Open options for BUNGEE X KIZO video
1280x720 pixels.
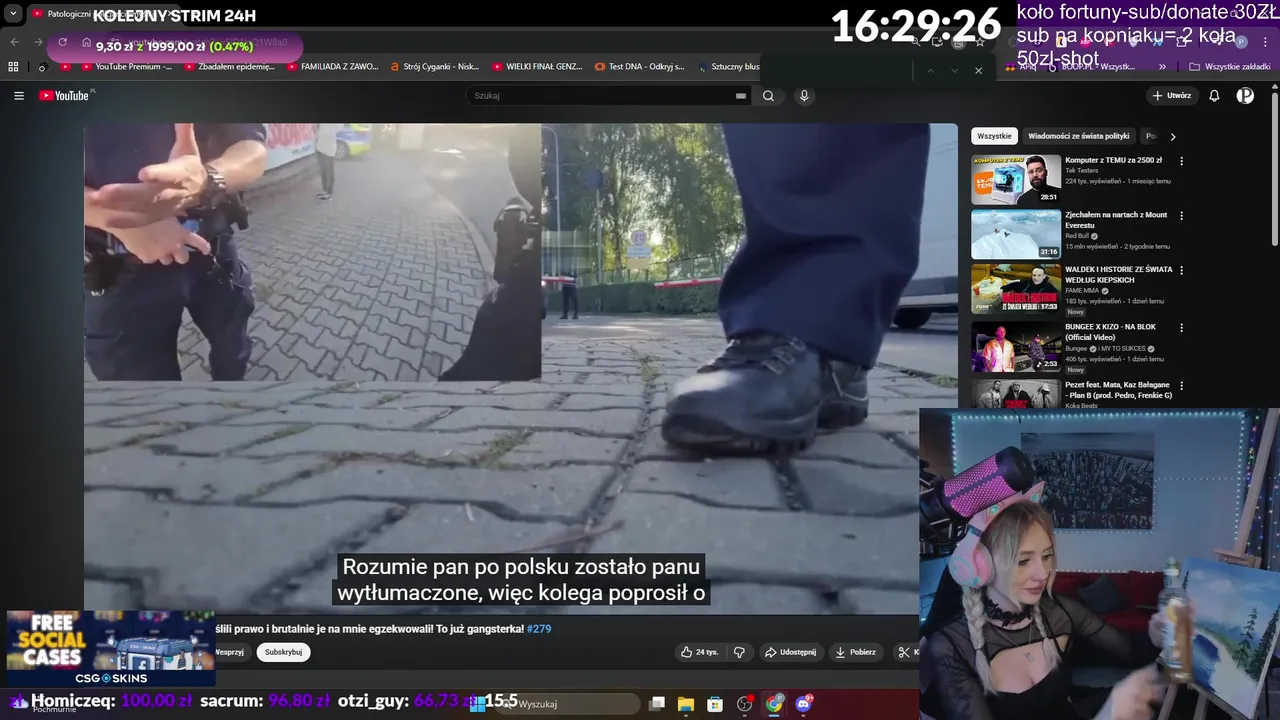[x=1182, y=328]
